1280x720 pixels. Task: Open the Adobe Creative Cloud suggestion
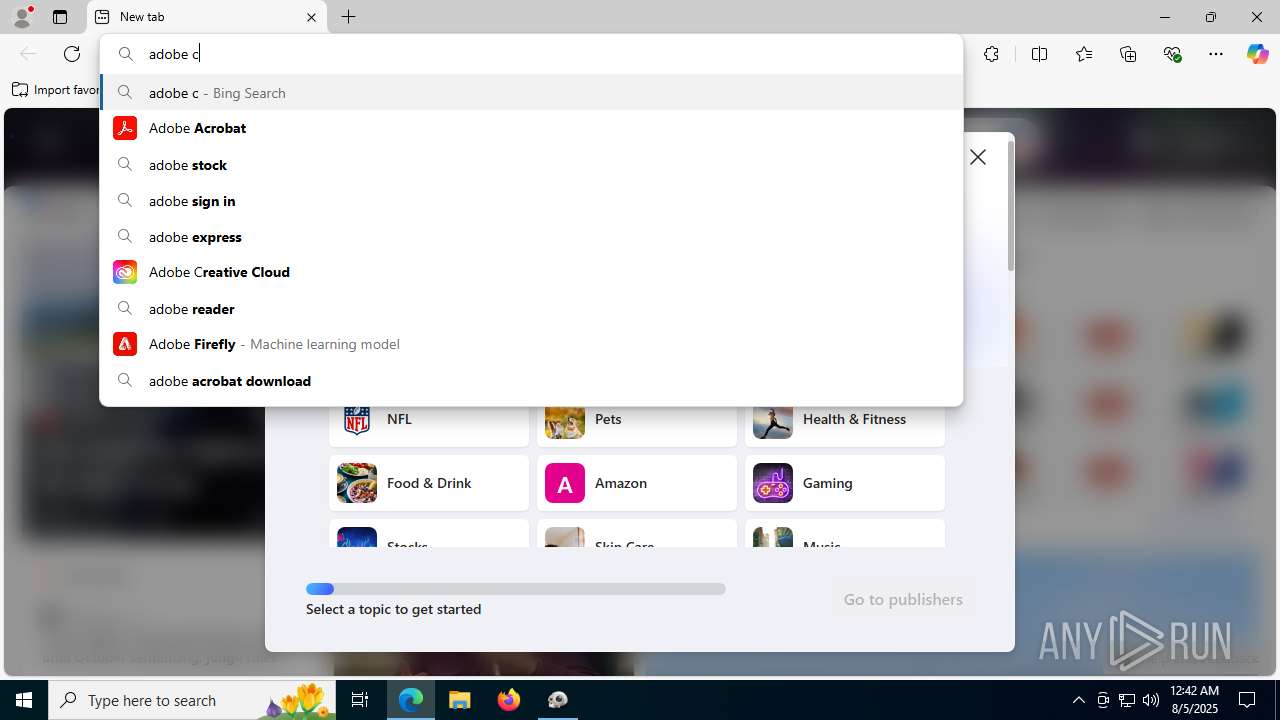click(x=531, y=272)
